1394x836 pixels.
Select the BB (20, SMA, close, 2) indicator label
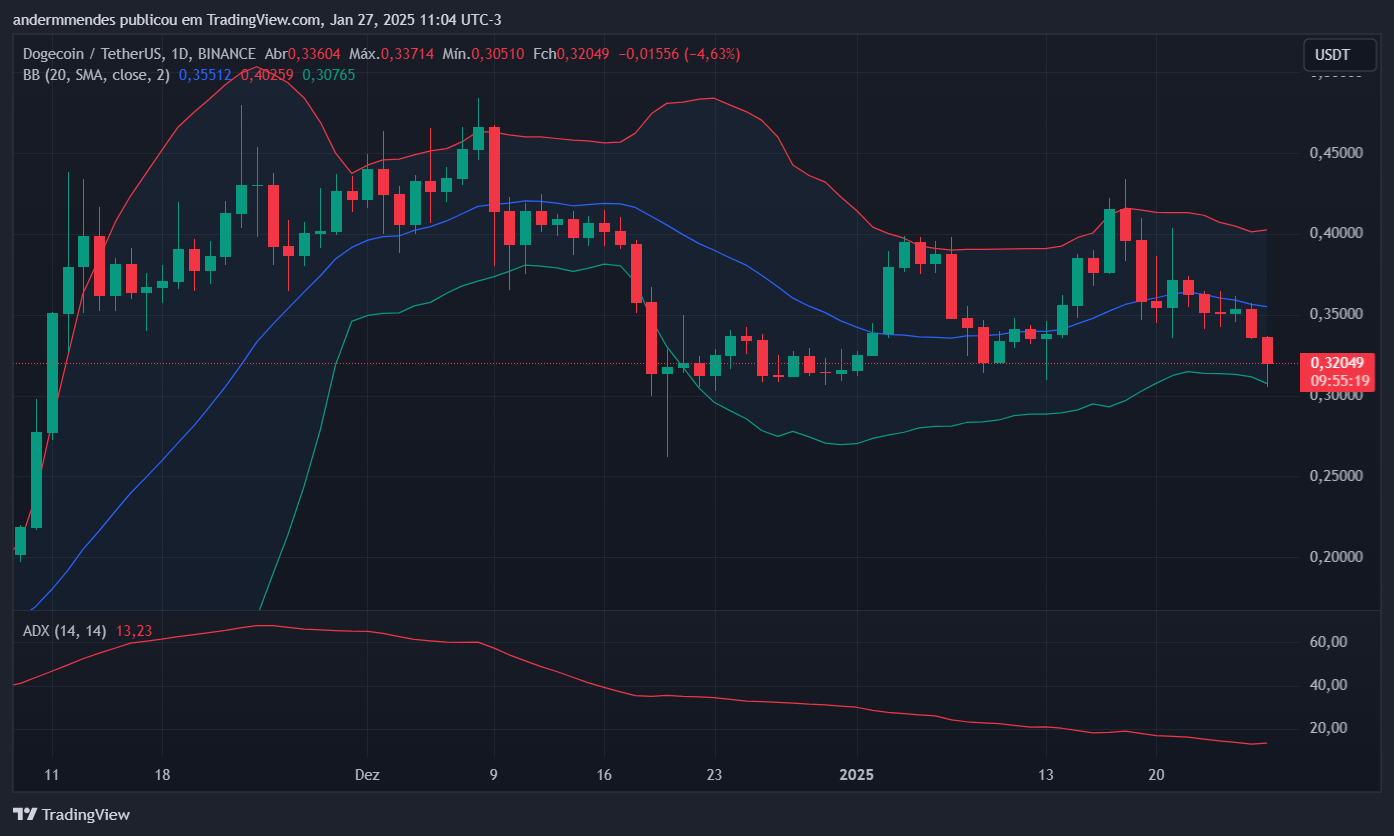point(97,74)
